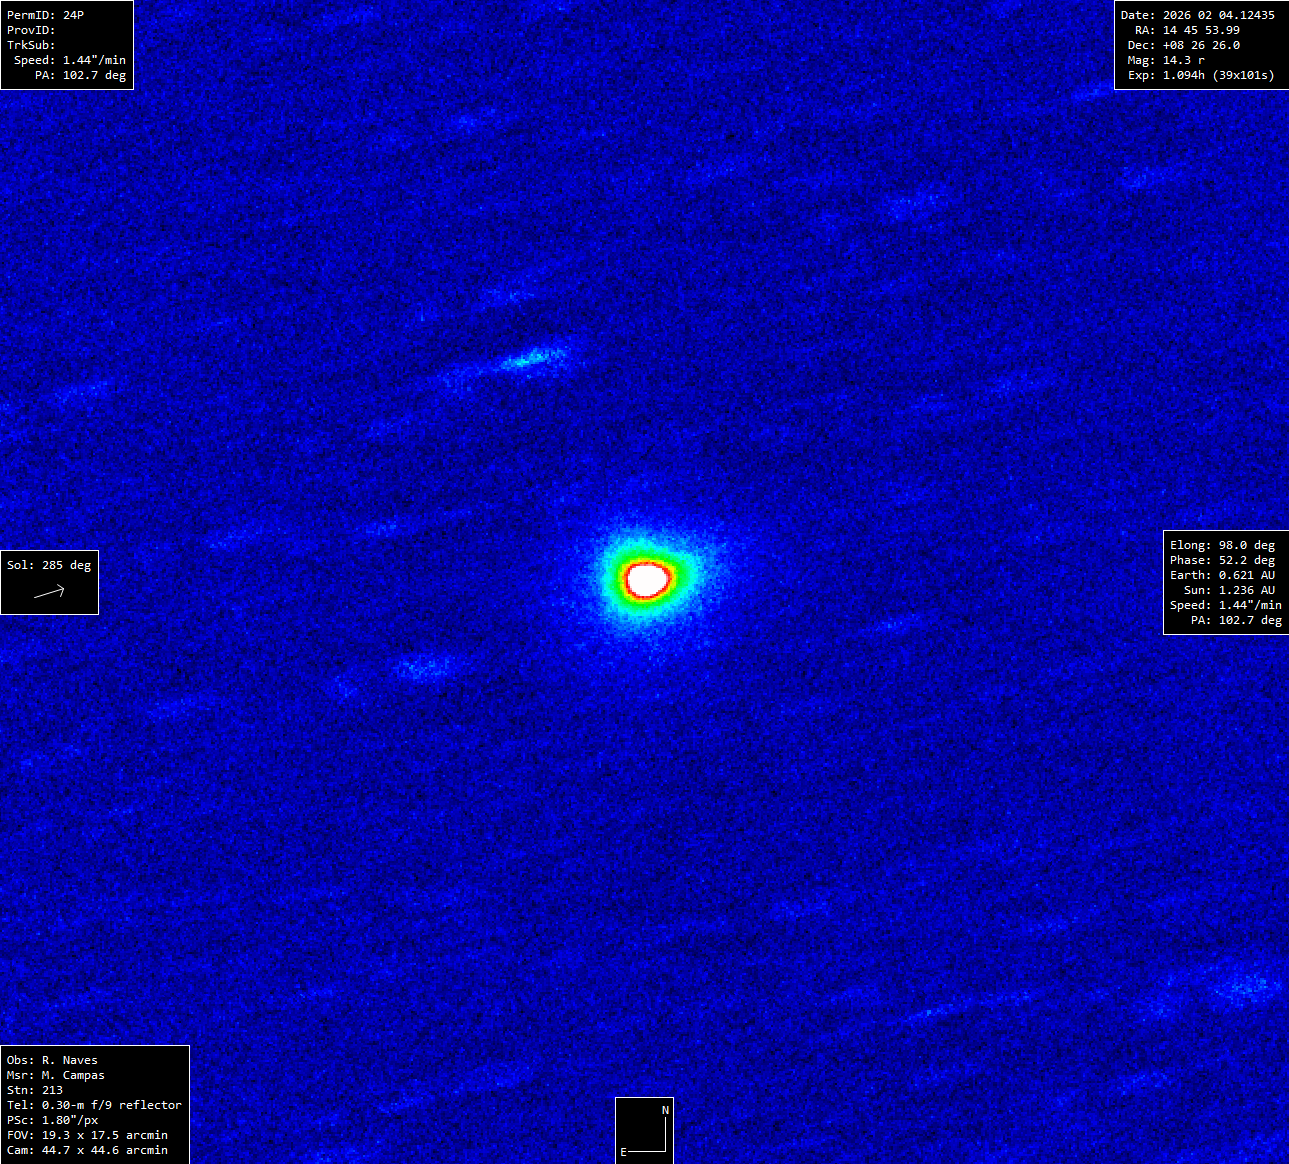Select the PermID: 24P text
1289x1164 pixels.
46,15
